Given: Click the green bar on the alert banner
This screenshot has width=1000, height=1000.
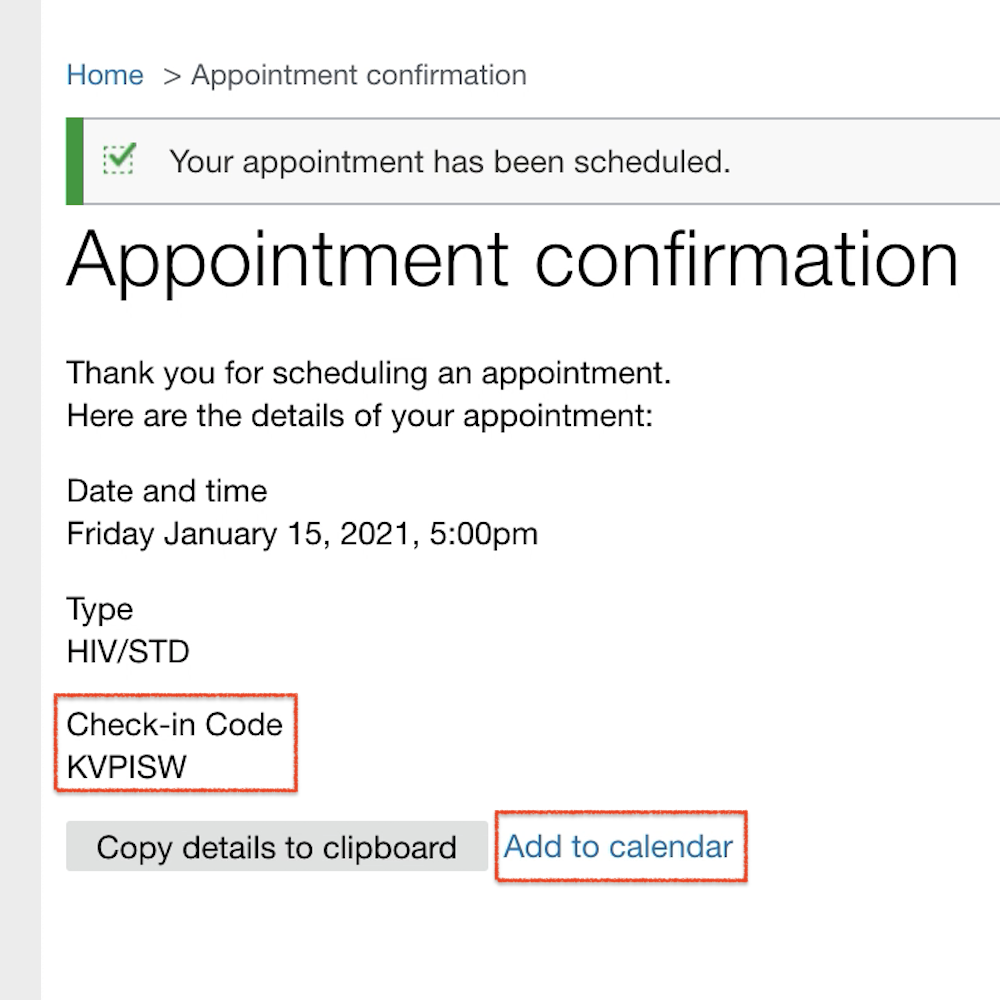Looking at the screenshot, I should click(x=75, y=161).
